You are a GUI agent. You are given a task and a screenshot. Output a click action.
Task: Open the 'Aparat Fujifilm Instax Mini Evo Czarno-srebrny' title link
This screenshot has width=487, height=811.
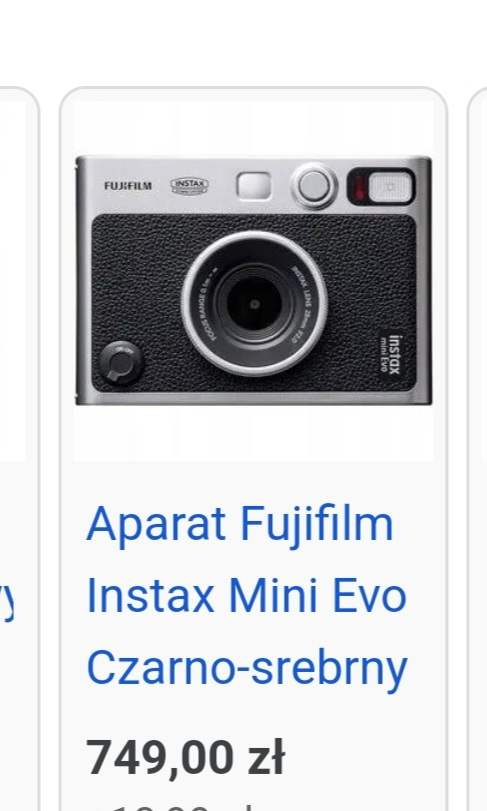click(x=247, y=596)
